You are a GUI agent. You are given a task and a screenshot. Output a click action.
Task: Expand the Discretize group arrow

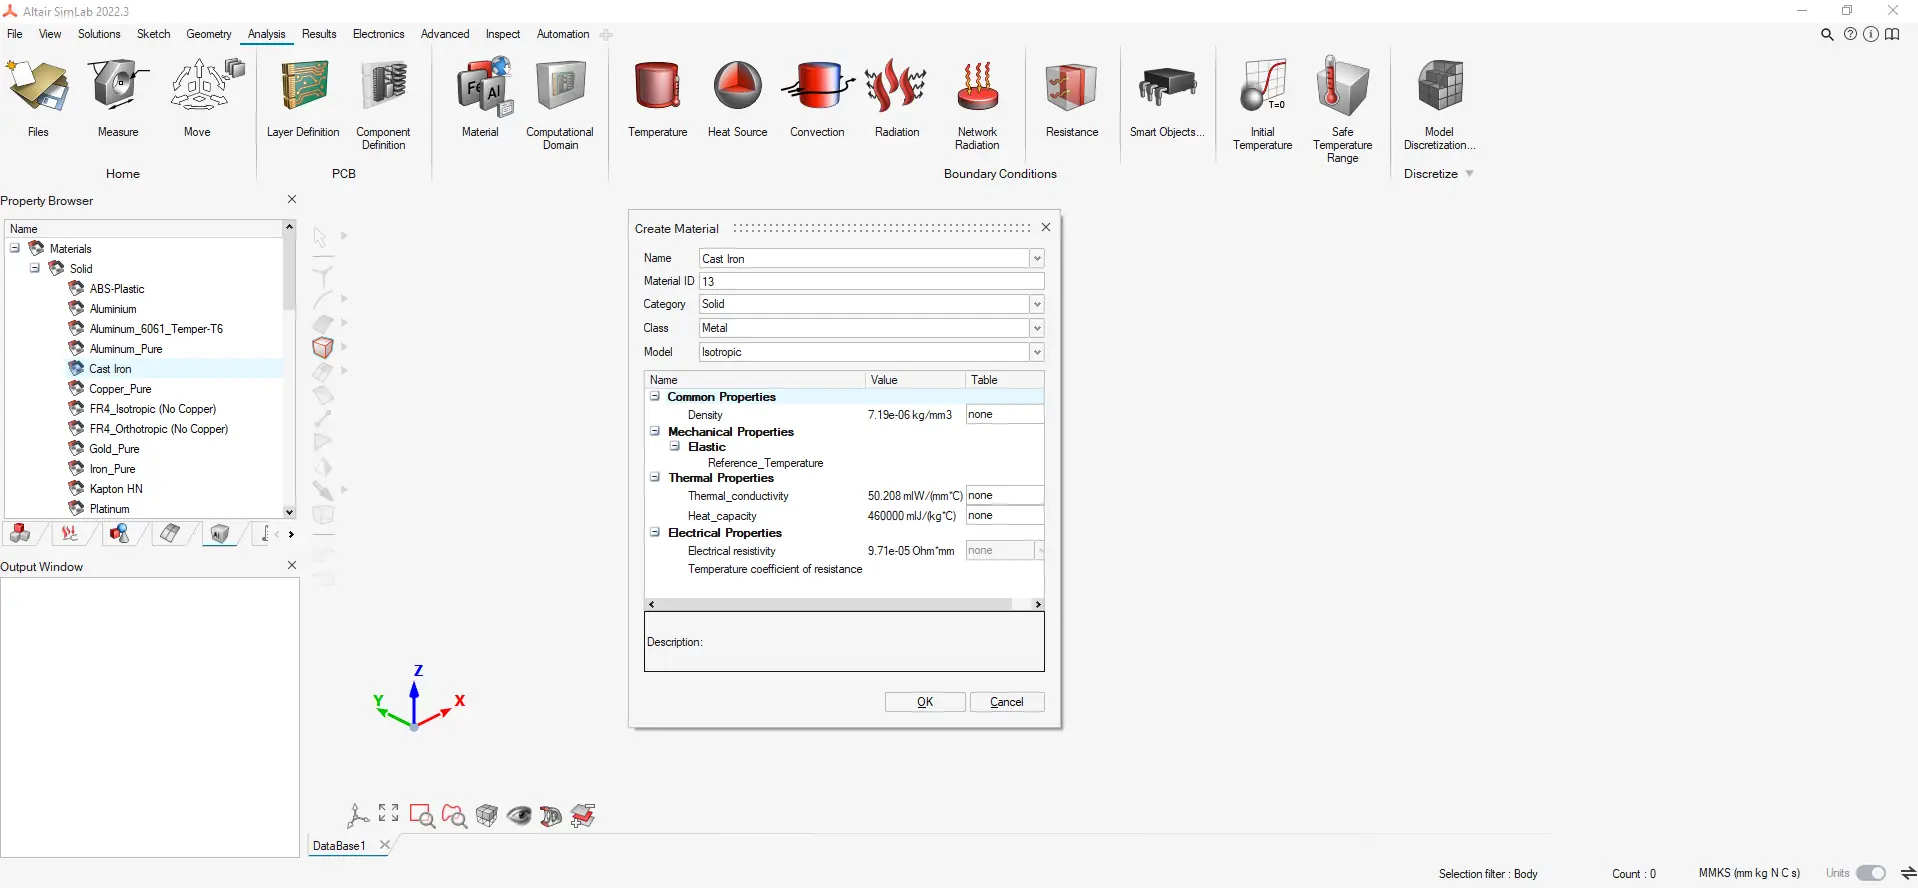[1469, 174]
